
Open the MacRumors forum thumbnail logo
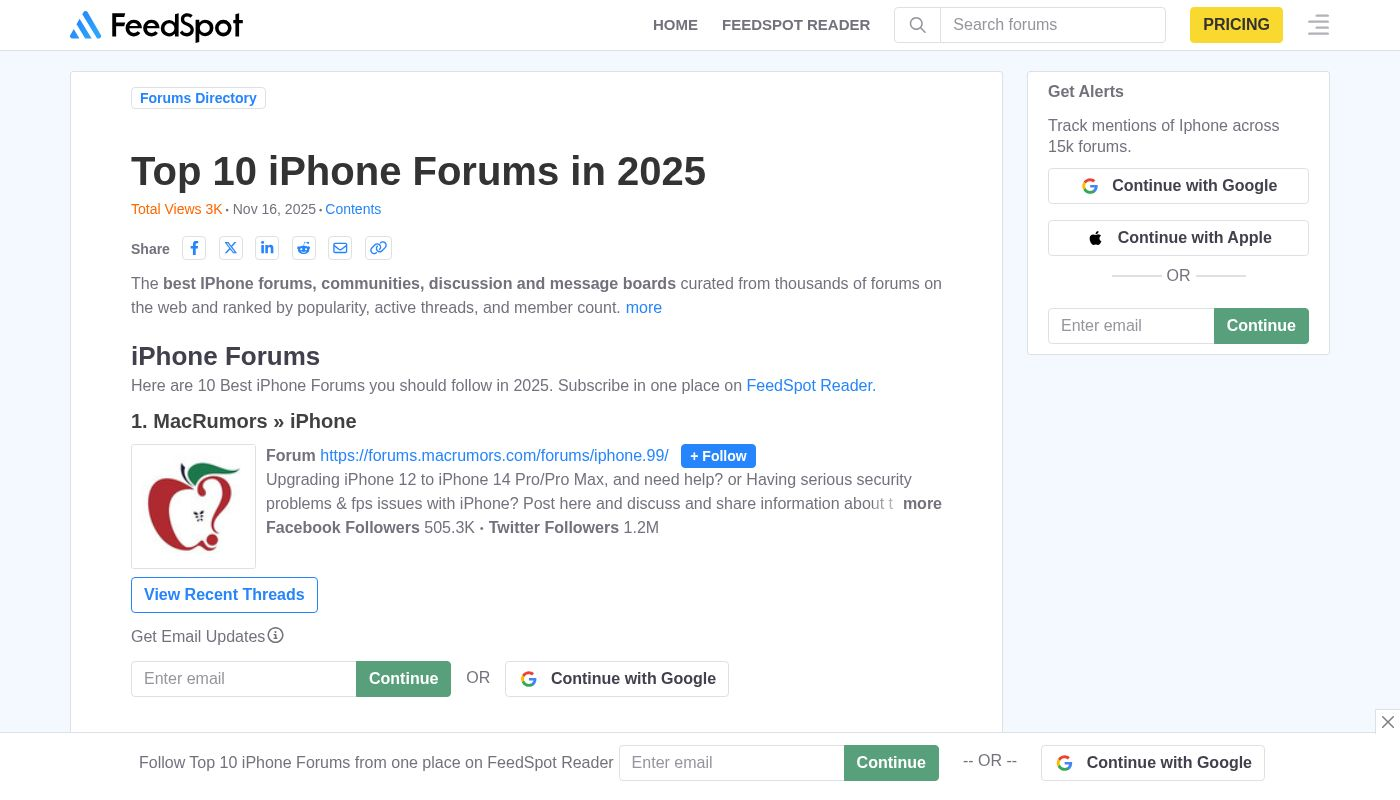click(194, 507)
